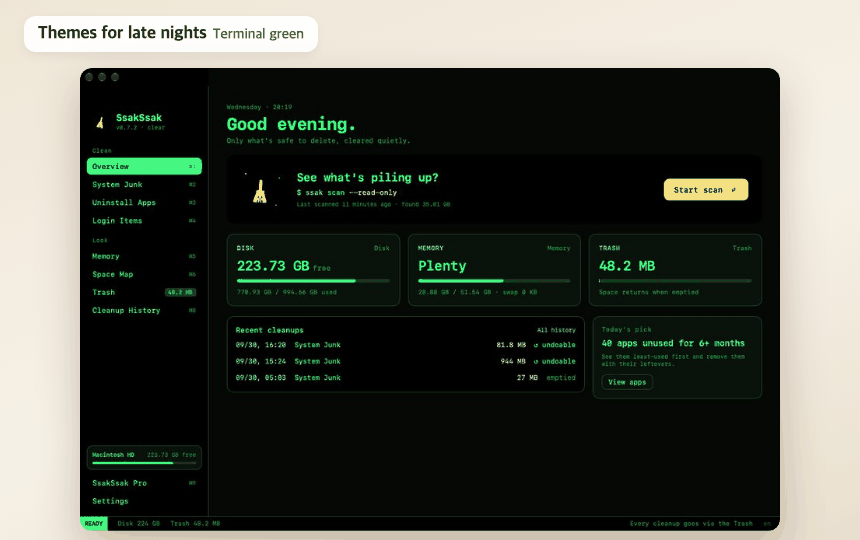Select Login Items in sidebar
Viewport: 860px width, 540px height.
(x=144, y=220)
